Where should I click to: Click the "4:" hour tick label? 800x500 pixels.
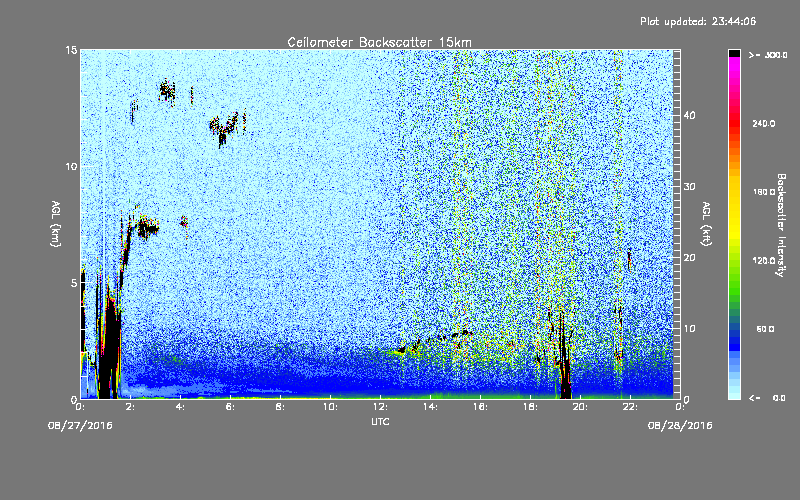[x=181, y=407]
